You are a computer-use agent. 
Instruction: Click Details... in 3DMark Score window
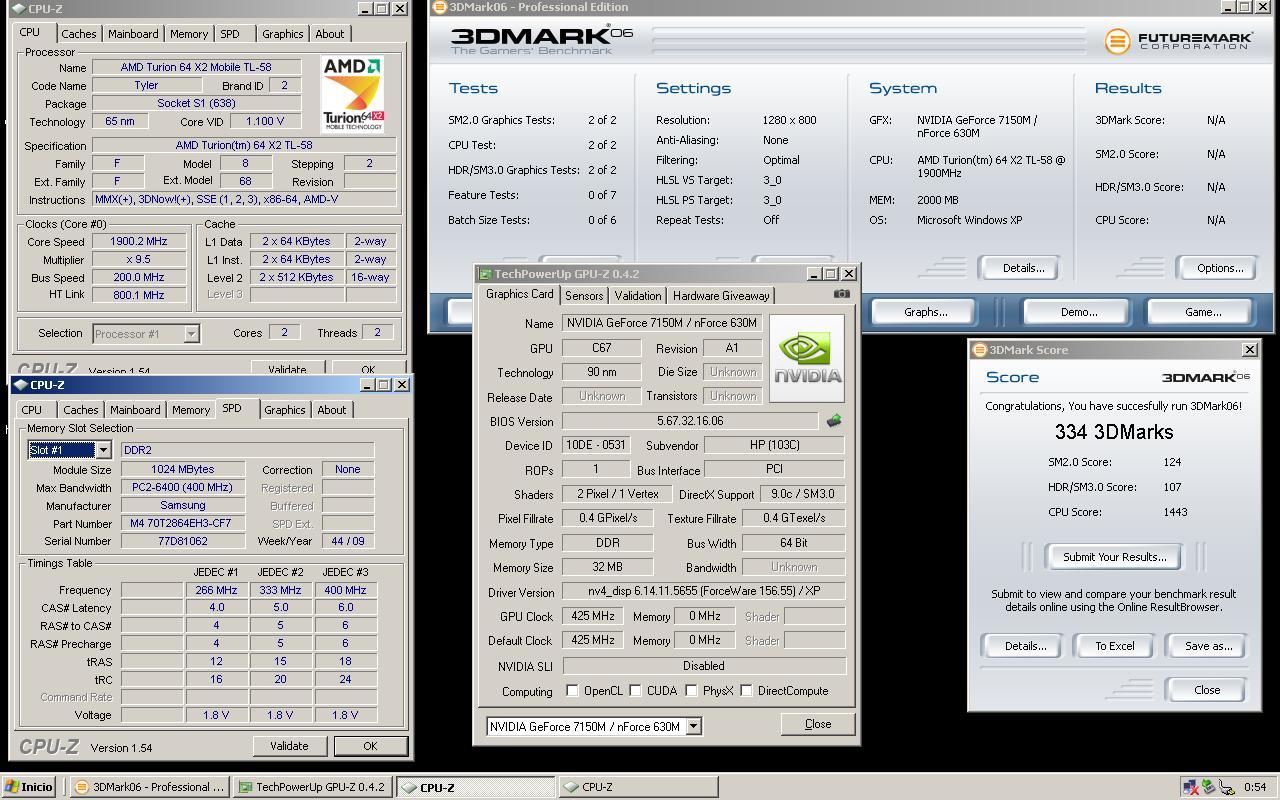point(1025,646)
